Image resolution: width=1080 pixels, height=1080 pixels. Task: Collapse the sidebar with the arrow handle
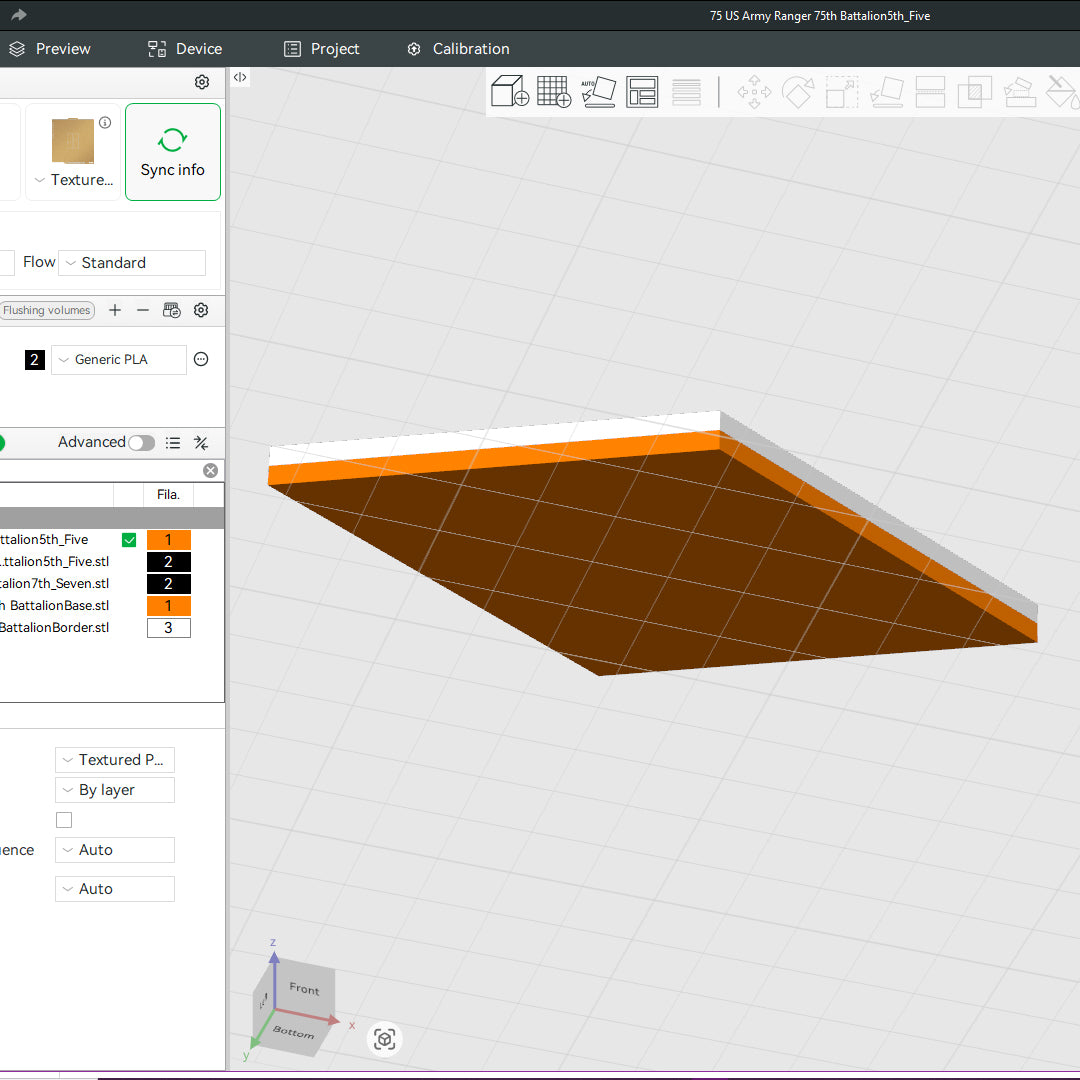(240, 77)
